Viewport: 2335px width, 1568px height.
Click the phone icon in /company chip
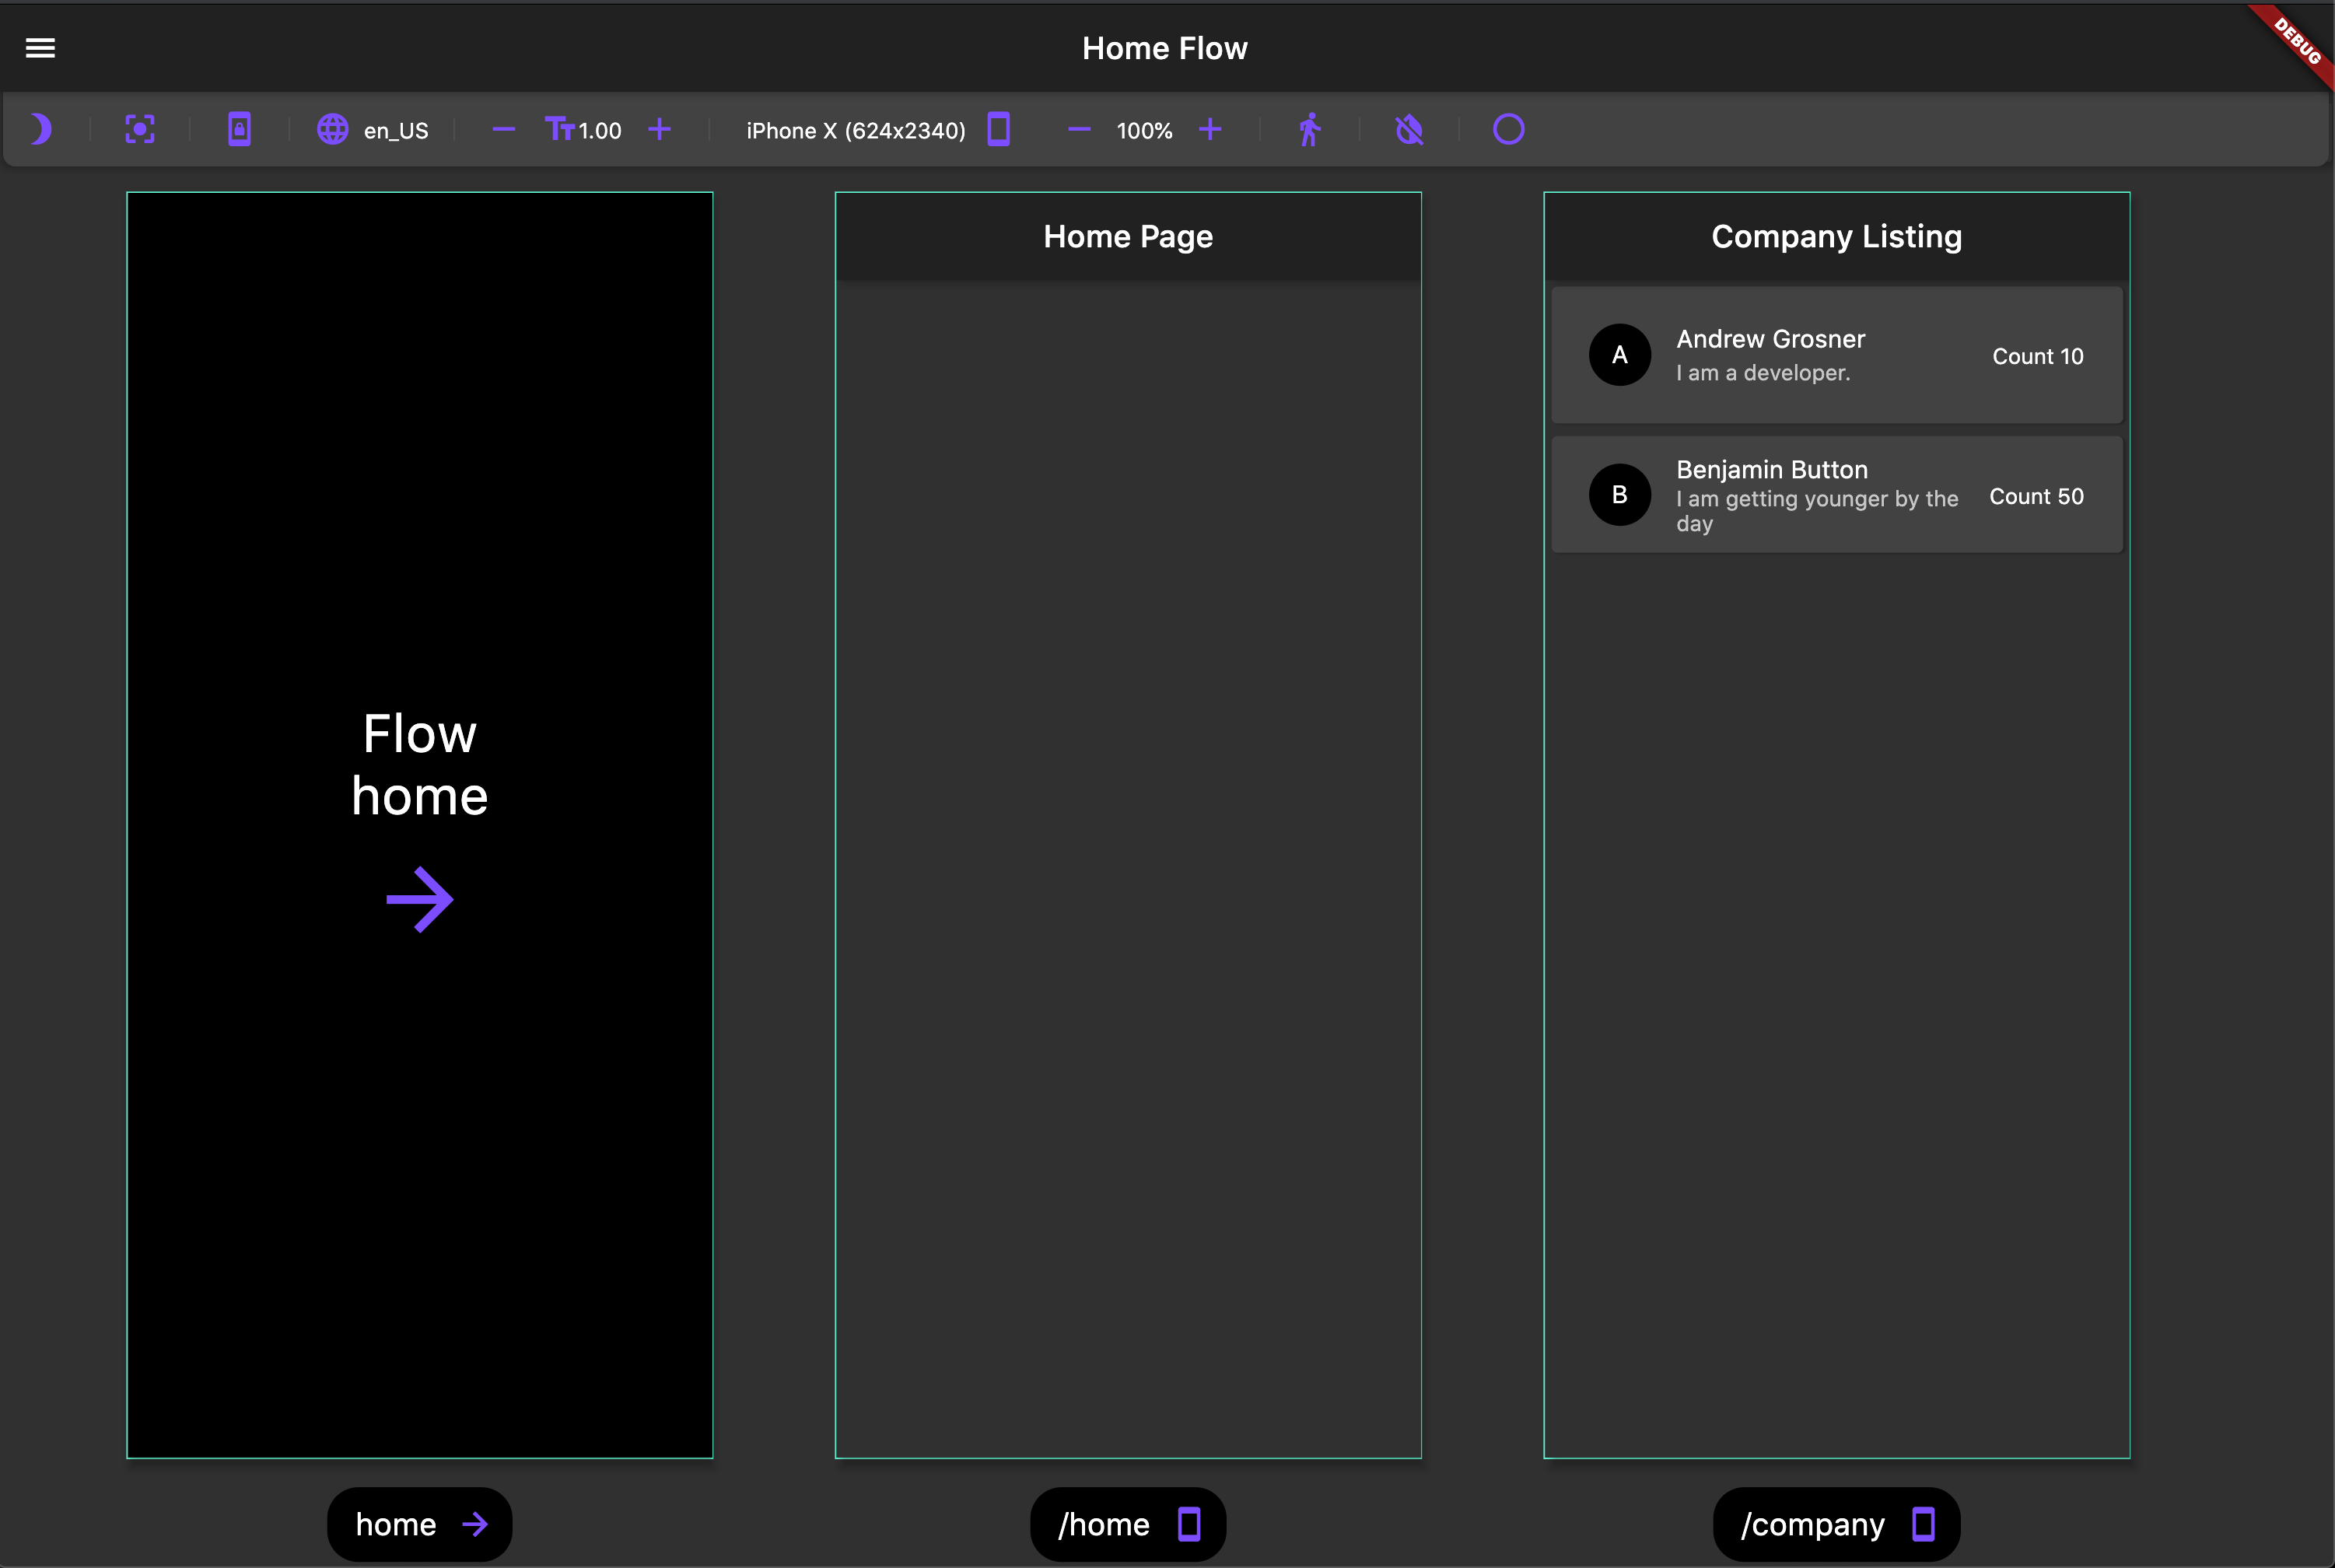click(x=1923, y=1524)
